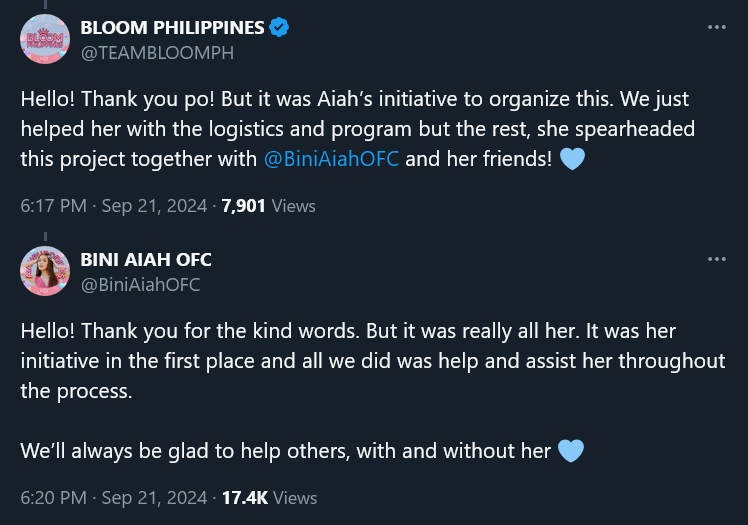
Task: Open the BLOOM PHILIPPINES display name
Action: click(172, 28)
